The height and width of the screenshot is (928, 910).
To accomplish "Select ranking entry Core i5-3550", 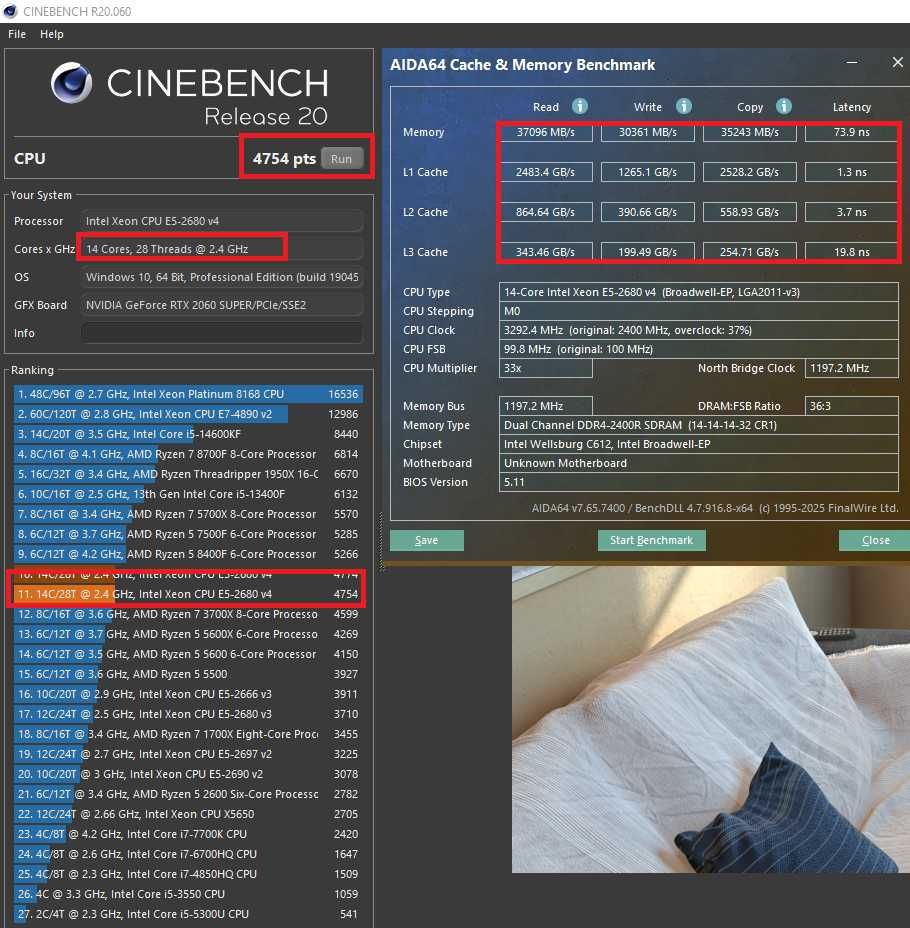I will (188, 894).
